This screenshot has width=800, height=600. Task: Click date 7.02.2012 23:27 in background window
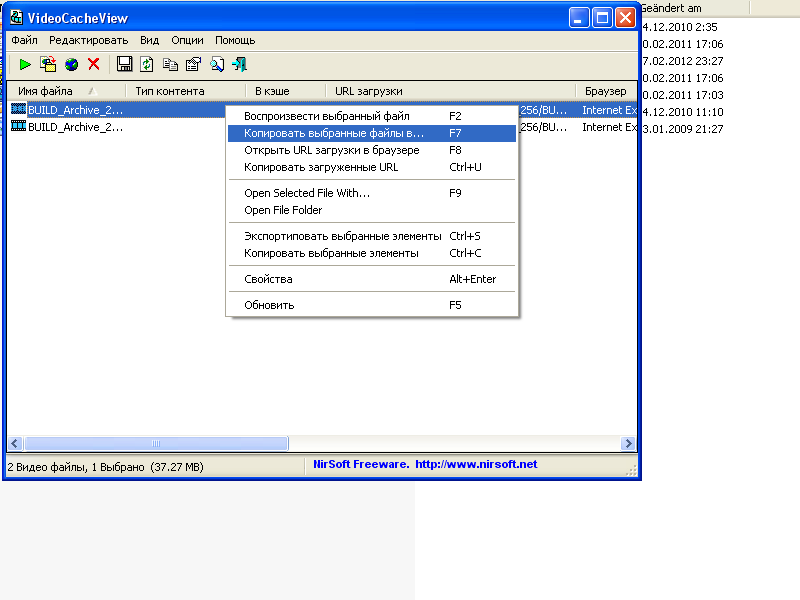point(683,61)
